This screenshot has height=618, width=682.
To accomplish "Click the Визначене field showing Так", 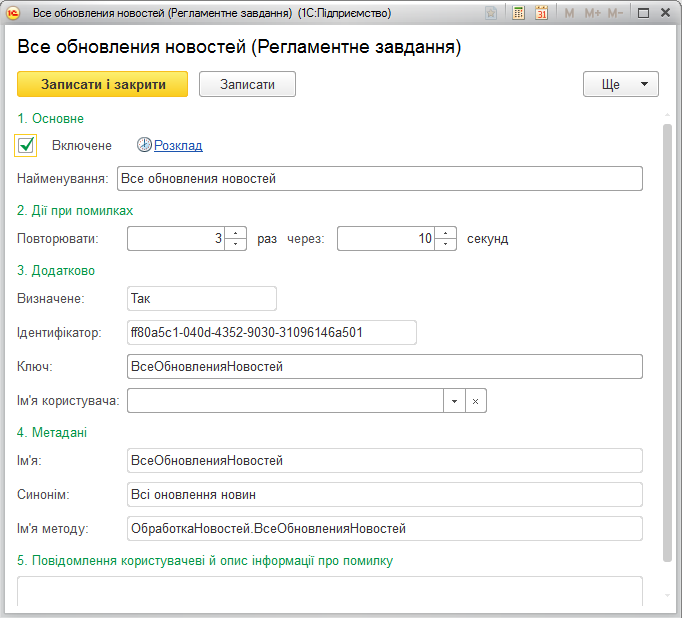I will tap(202, 298).
